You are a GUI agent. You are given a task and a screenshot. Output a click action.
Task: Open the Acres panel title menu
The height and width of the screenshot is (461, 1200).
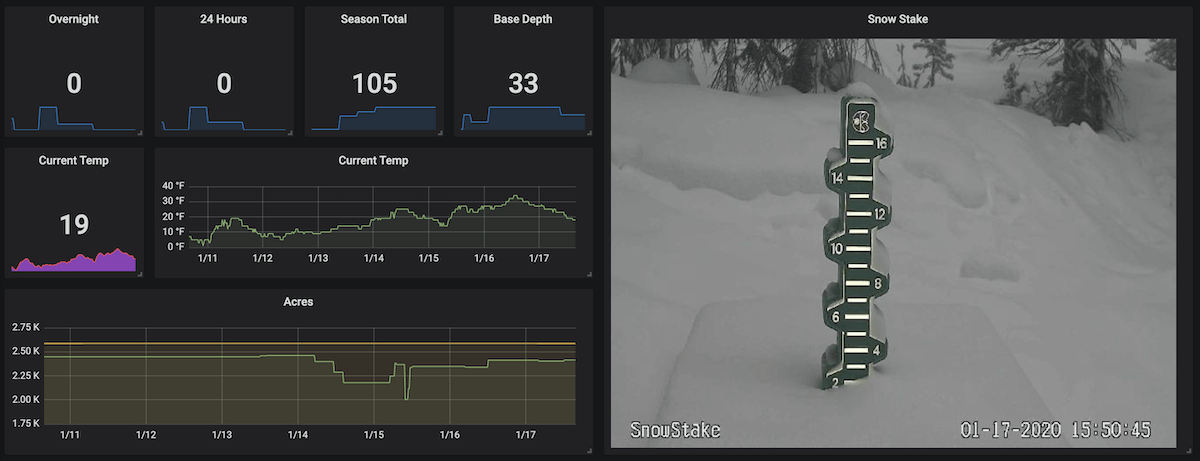(x=298, y=301)
